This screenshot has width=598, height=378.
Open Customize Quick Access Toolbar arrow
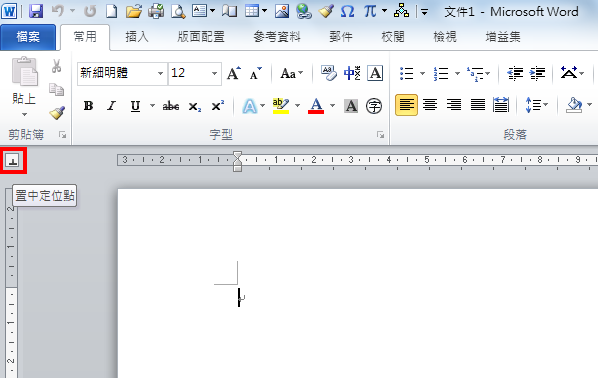tap(424, 12)
